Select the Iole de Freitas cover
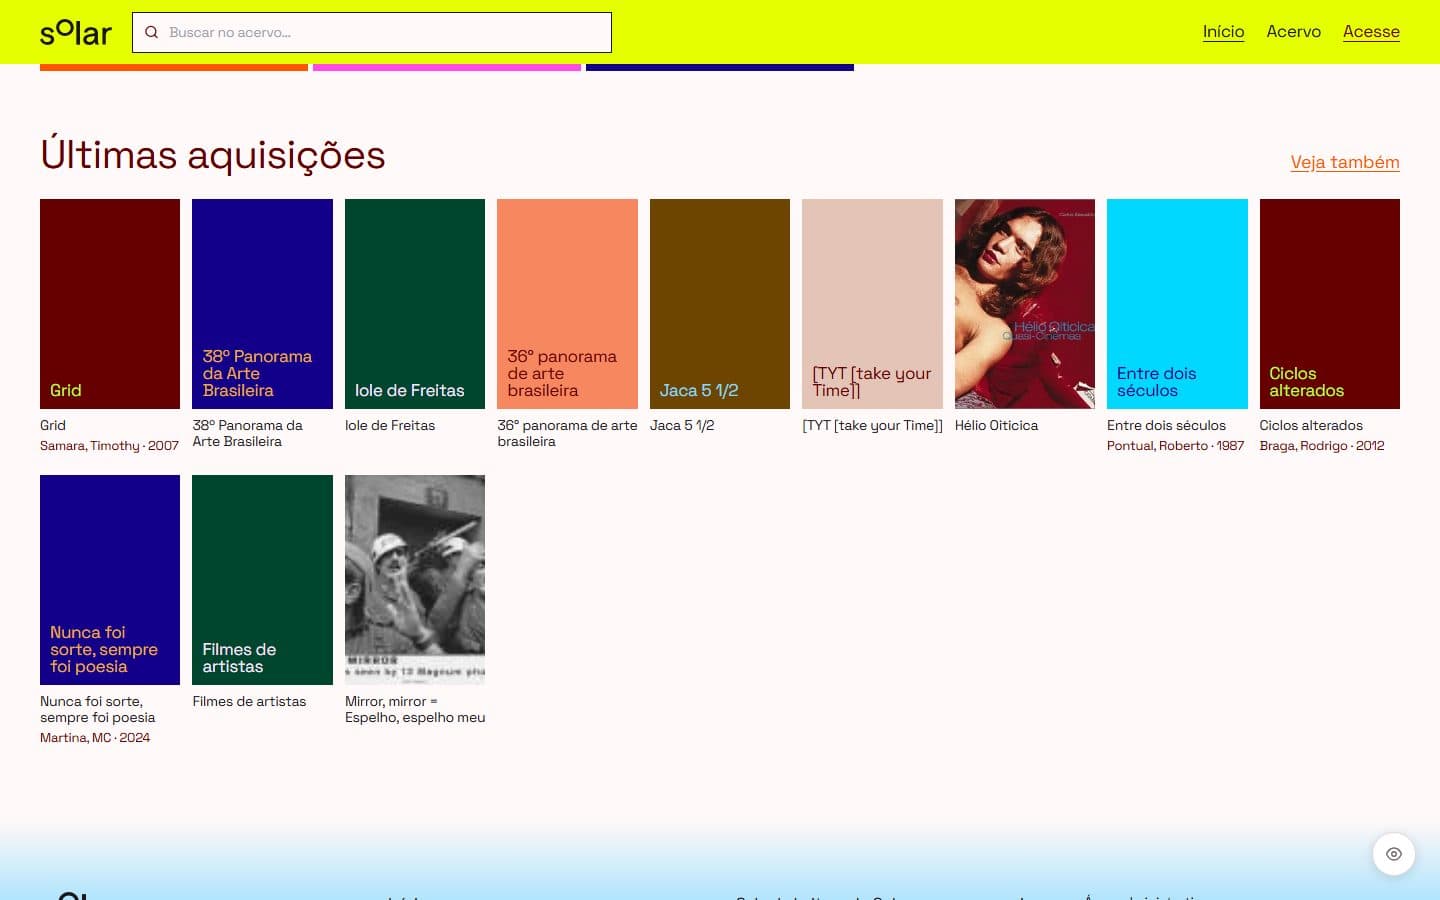 415,304
